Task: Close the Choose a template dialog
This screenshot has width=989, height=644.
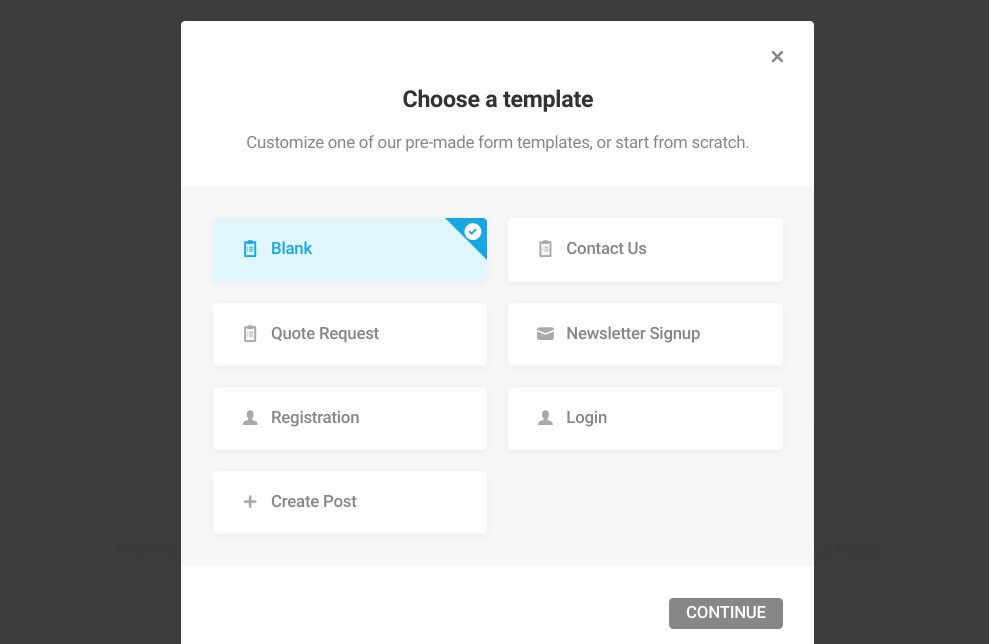Action: [x=777, y=57]
